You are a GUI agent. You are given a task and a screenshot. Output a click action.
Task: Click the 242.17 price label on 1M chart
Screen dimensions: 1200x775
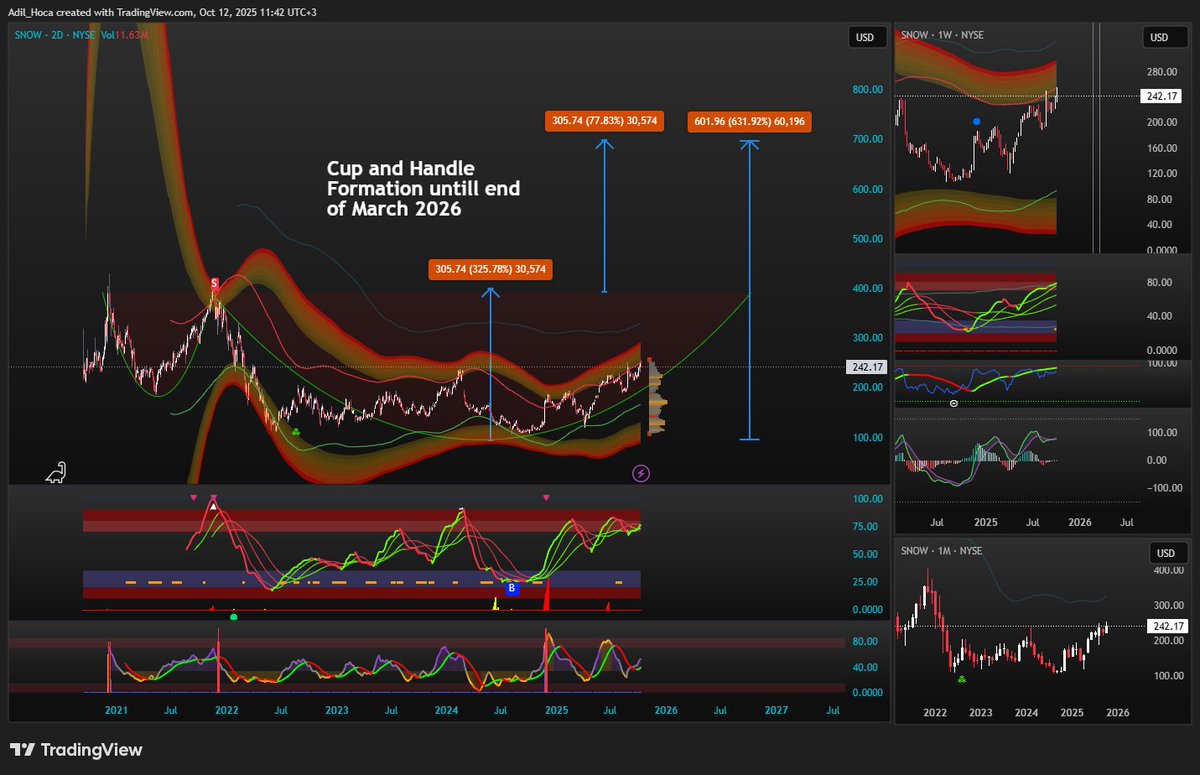(x=1167, y=626)
